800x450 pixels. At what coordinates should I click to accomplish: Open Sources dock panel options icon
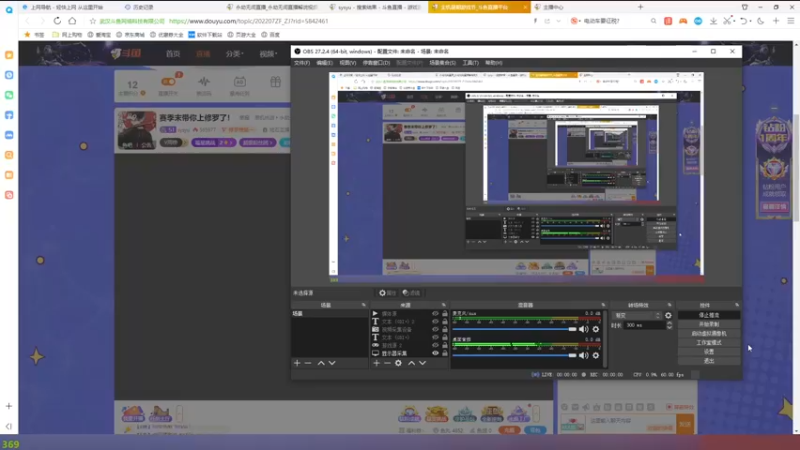point(443,305)
